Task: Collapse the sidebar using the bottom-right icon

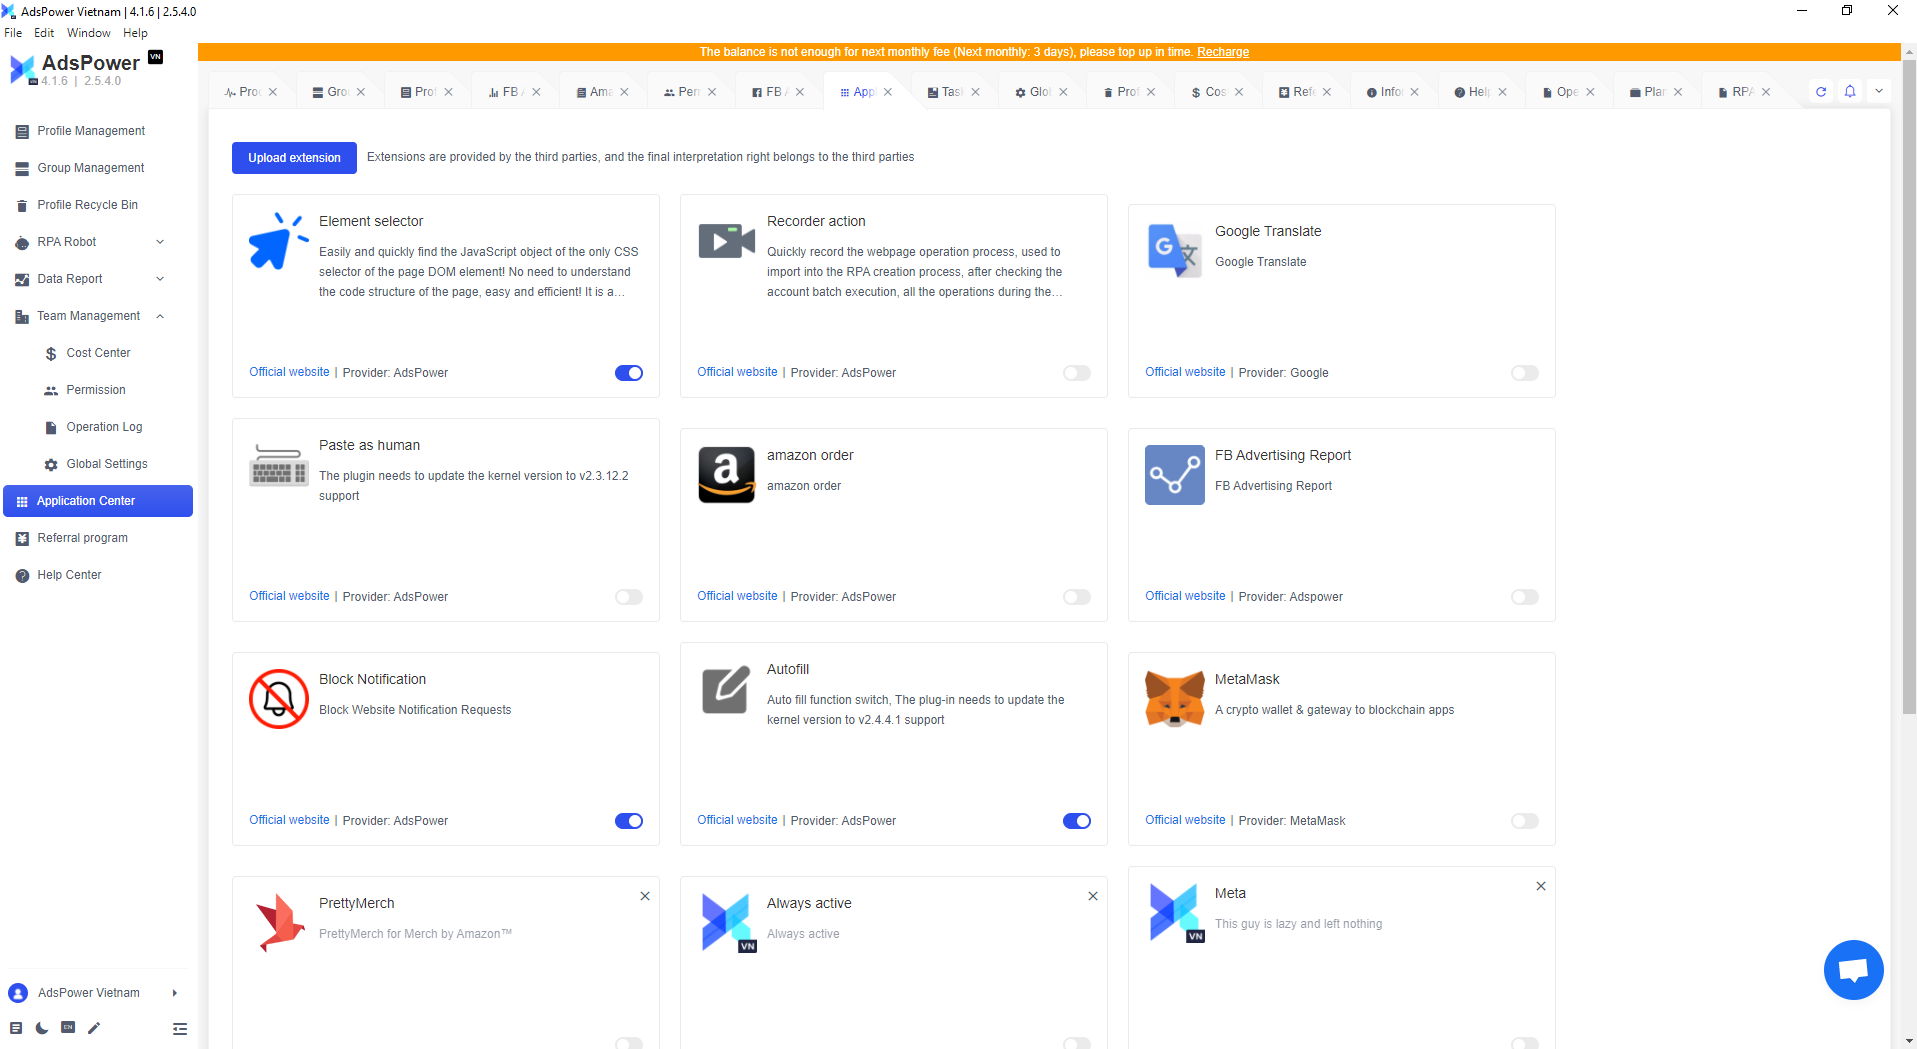Action: click(x=179, y=1028)
